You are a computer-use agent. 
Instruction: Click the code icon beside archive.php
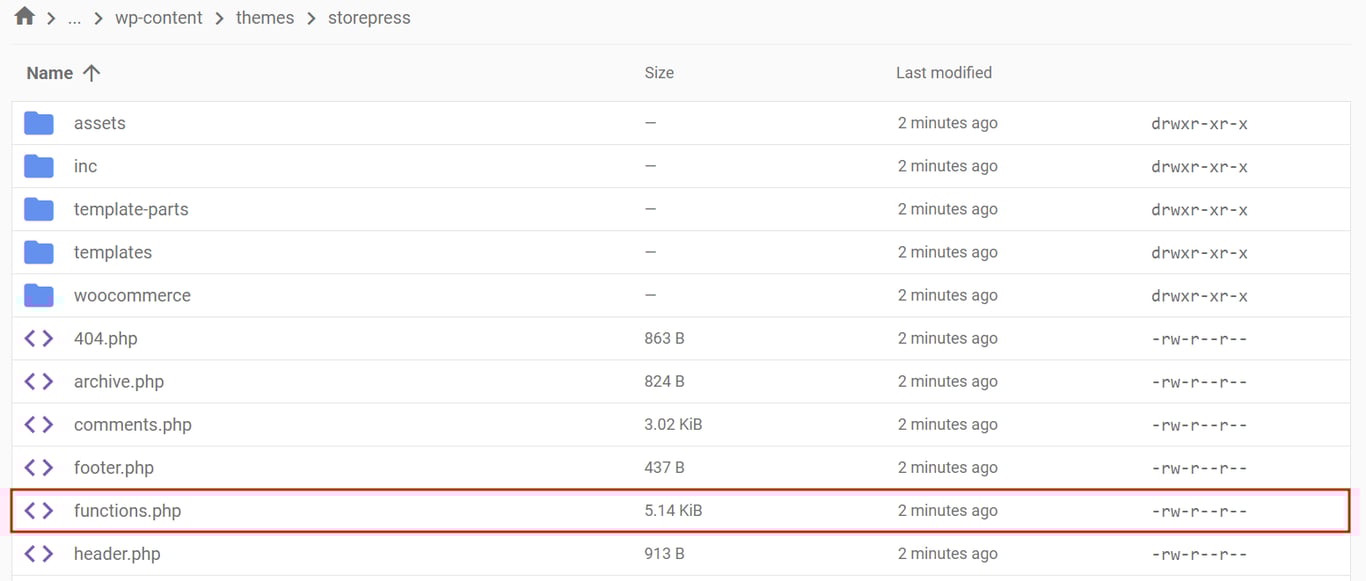click(38, 381)
